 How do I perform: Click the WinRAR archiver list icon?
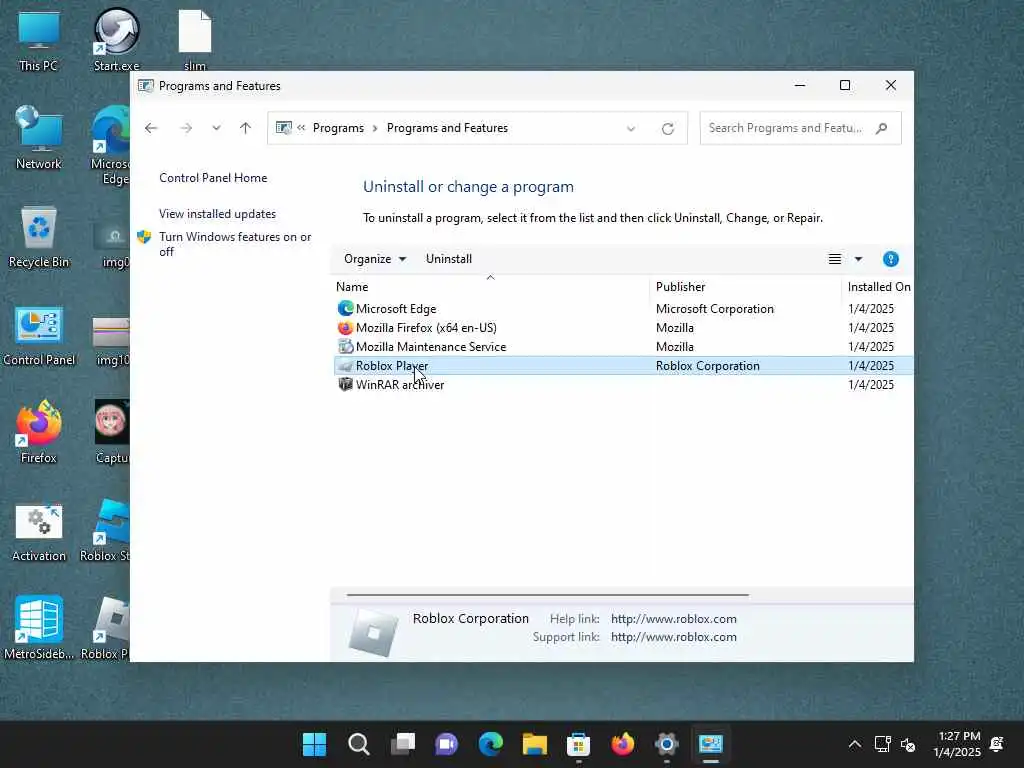(x=345, y=385)
